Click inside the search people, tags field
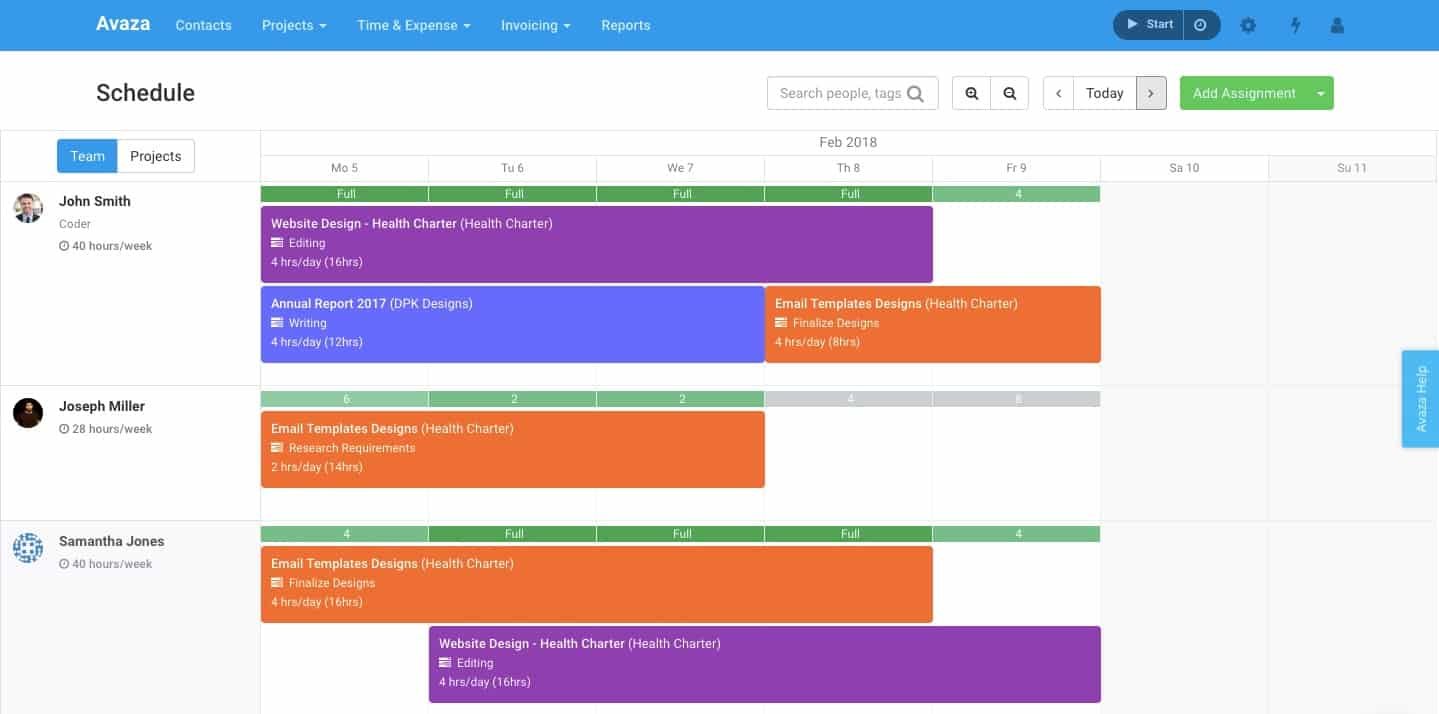The height and width of the screenshot is (714, 1439). (840, 92)
